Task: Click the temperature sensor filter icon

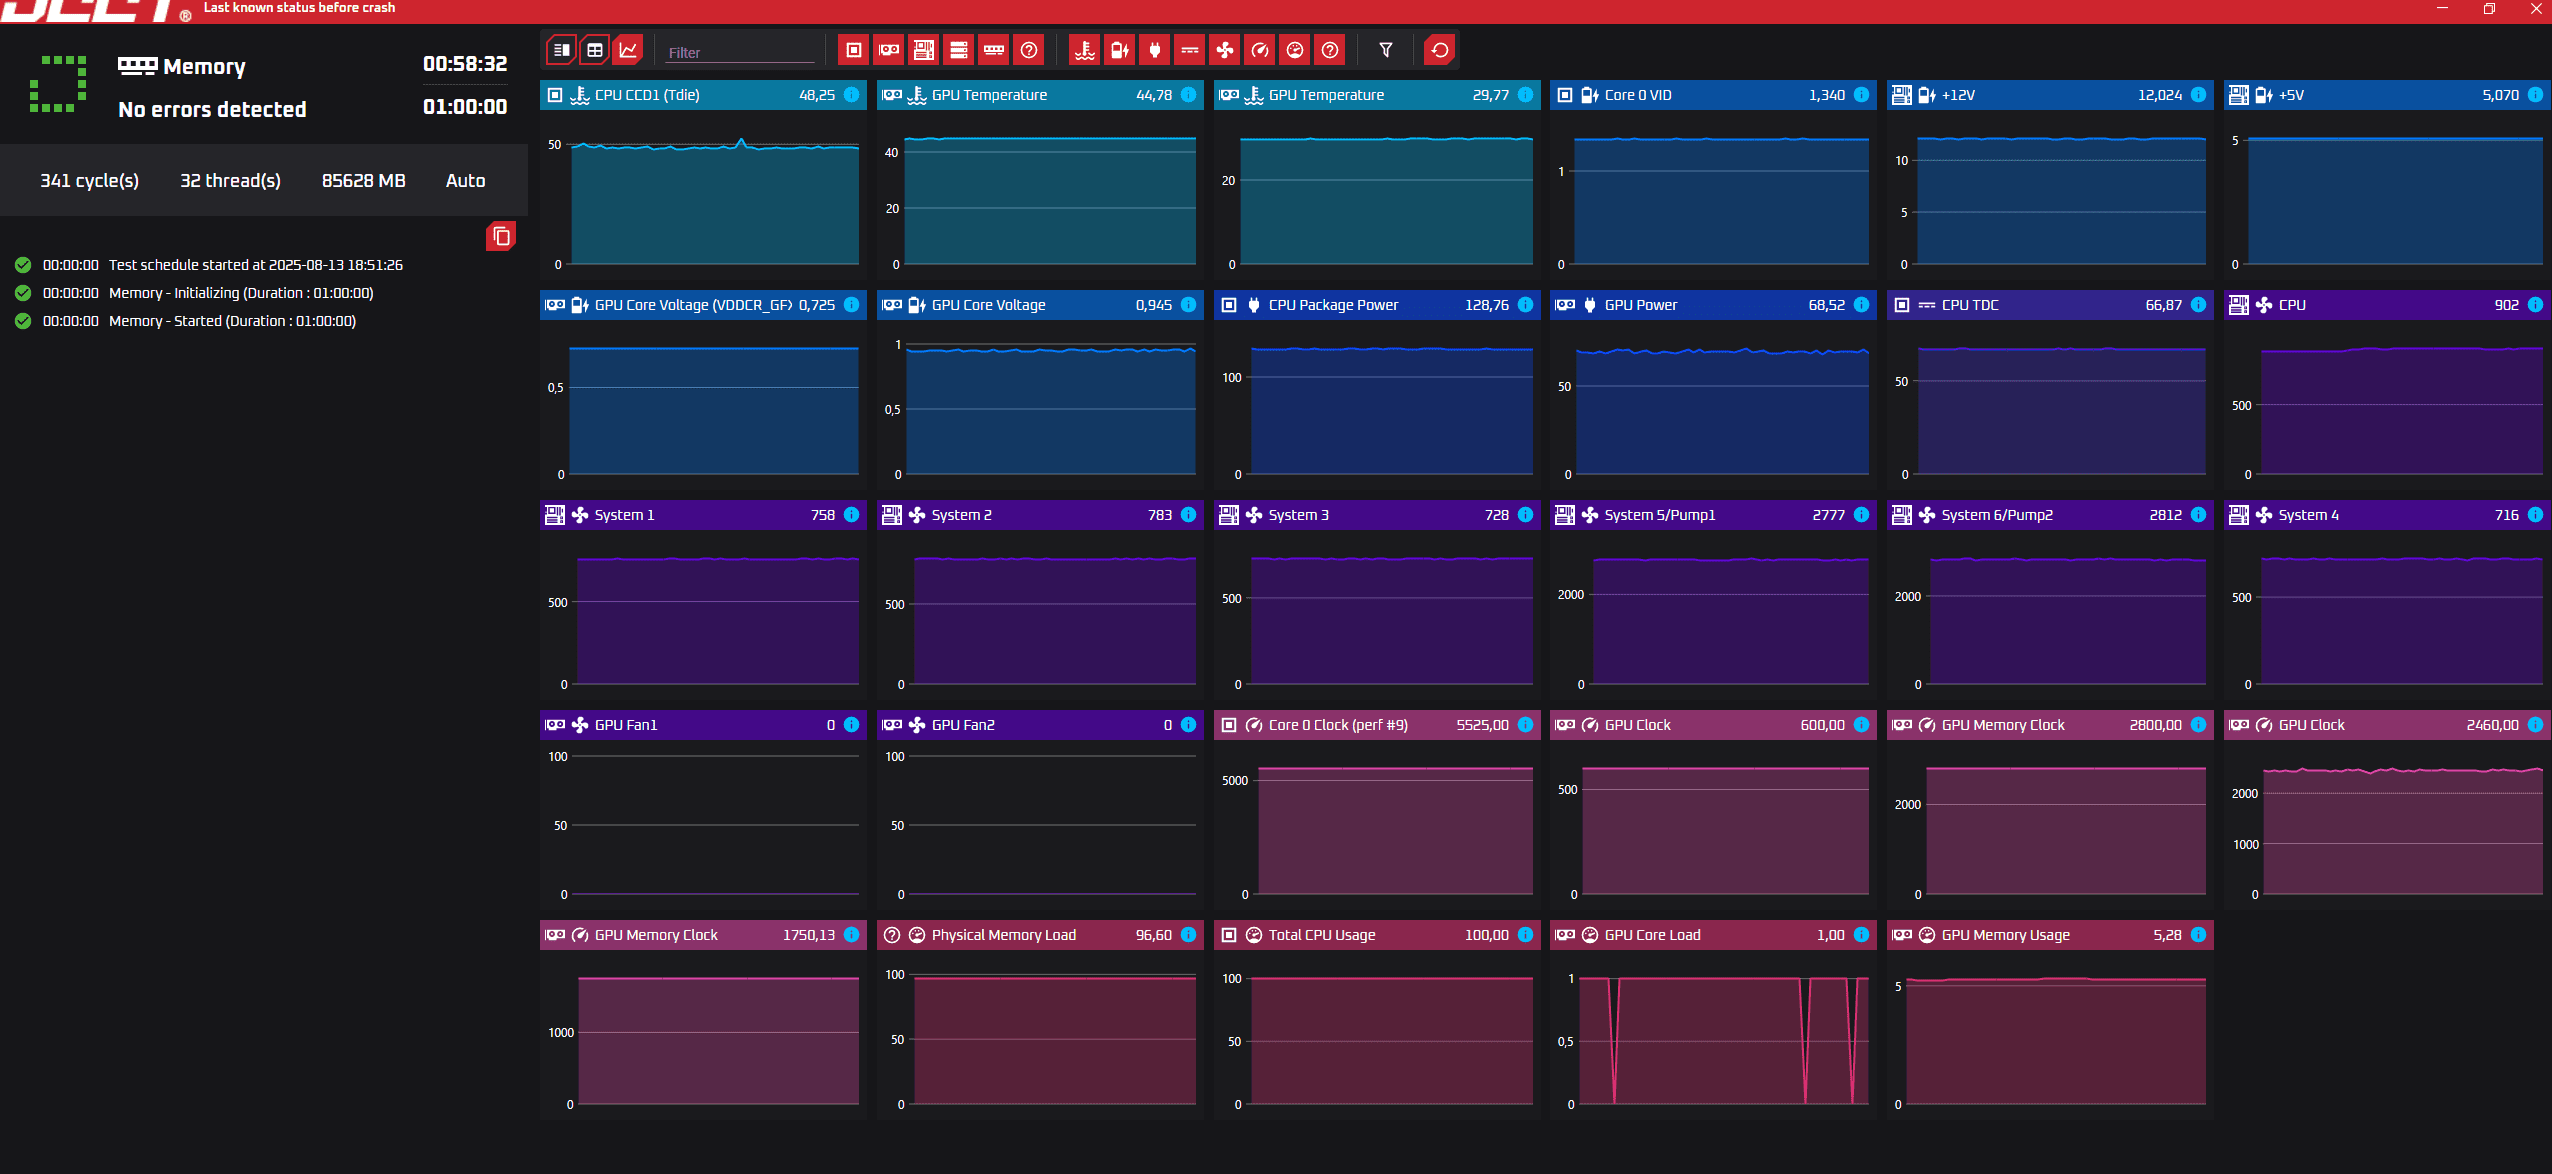Action: 1084,50
